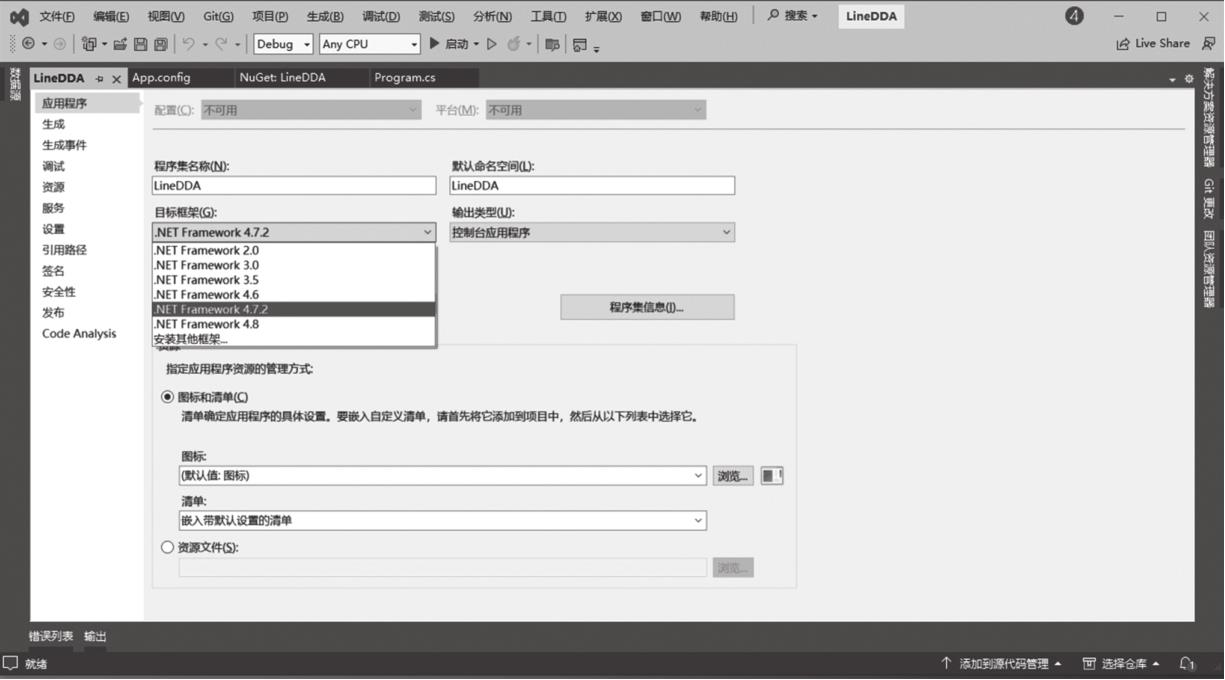Select .NET Framework 4.6 in list
Screen dimensions: 1225x680
(x=294, y=295)
